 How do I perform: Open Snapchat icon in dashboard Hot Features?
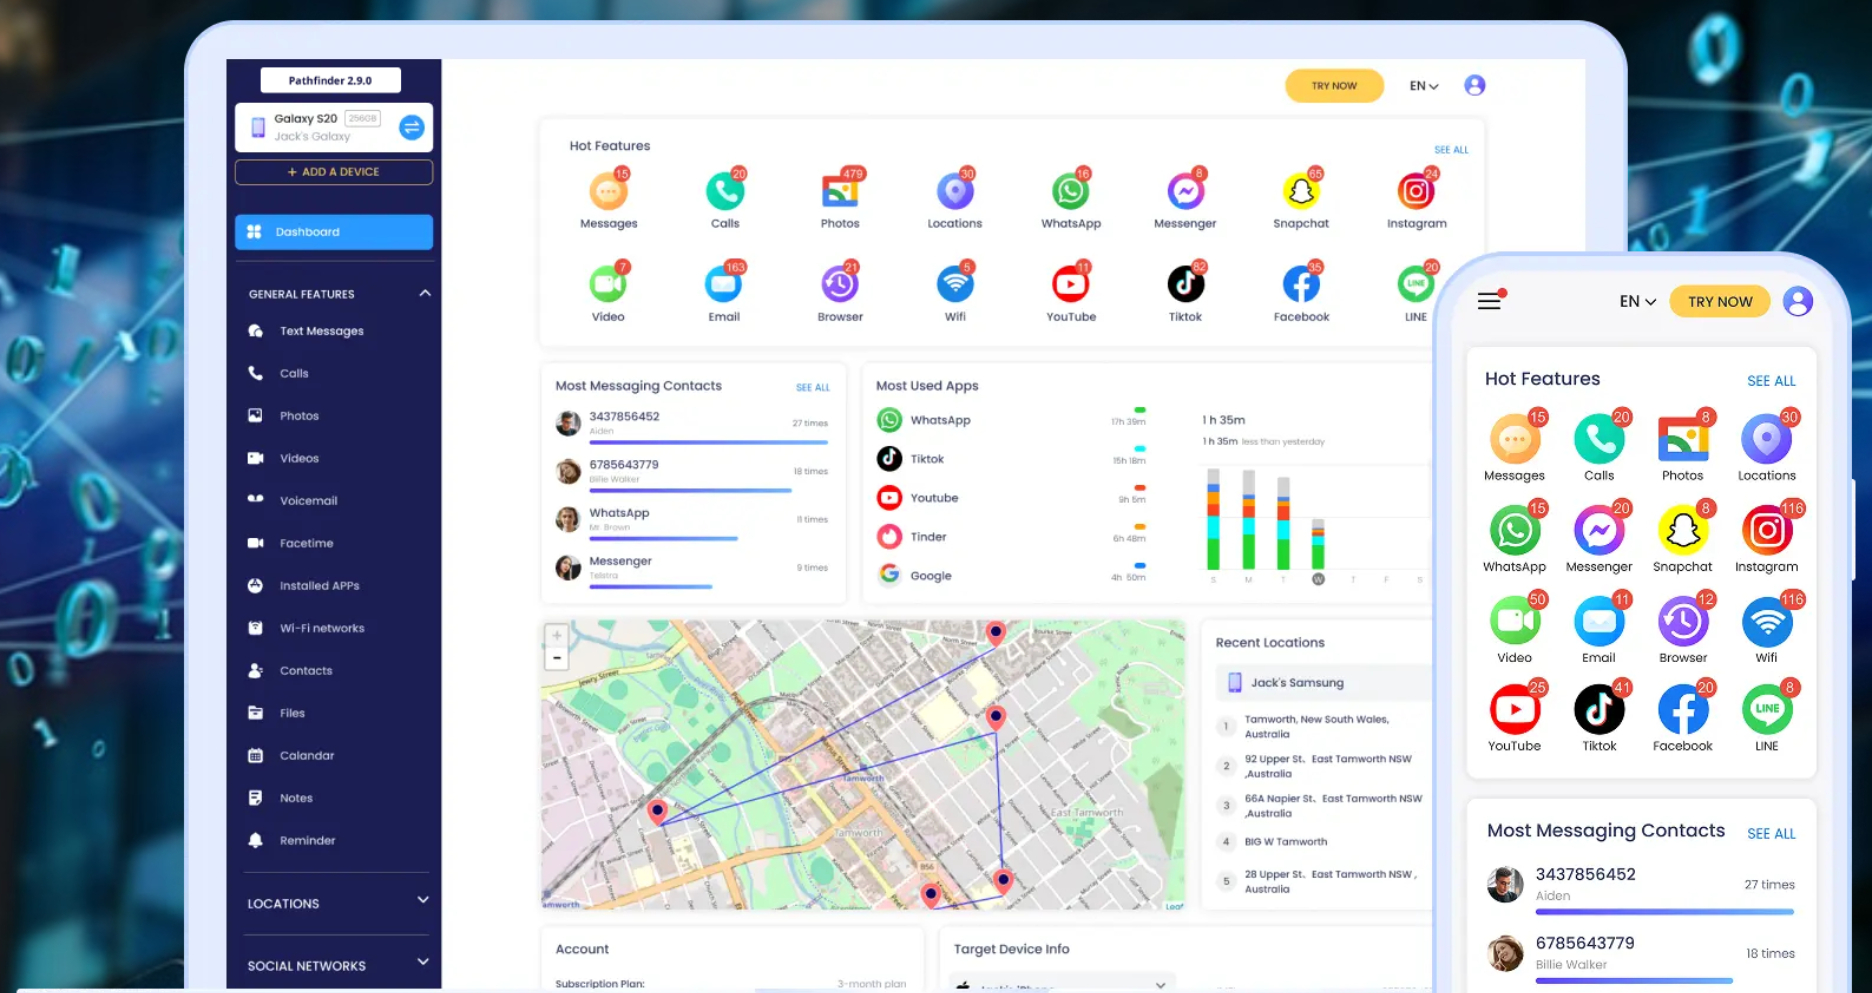(1301, 192)
